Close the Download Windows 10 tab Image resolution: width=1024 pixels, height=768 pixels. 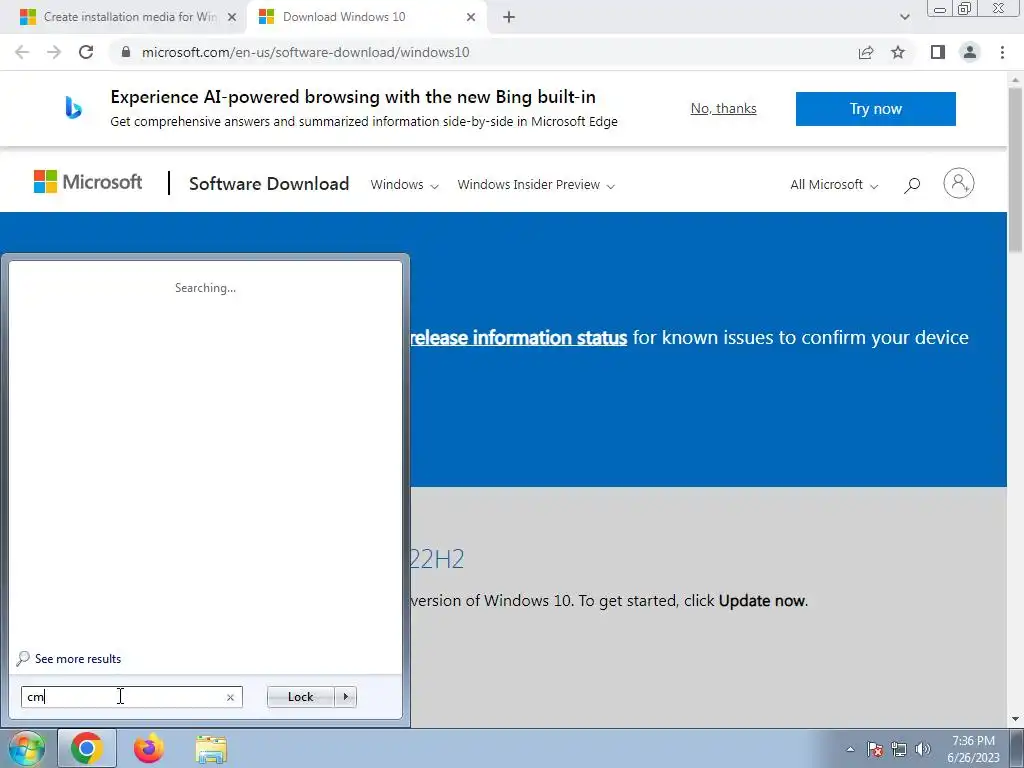[x=471, y=17]
